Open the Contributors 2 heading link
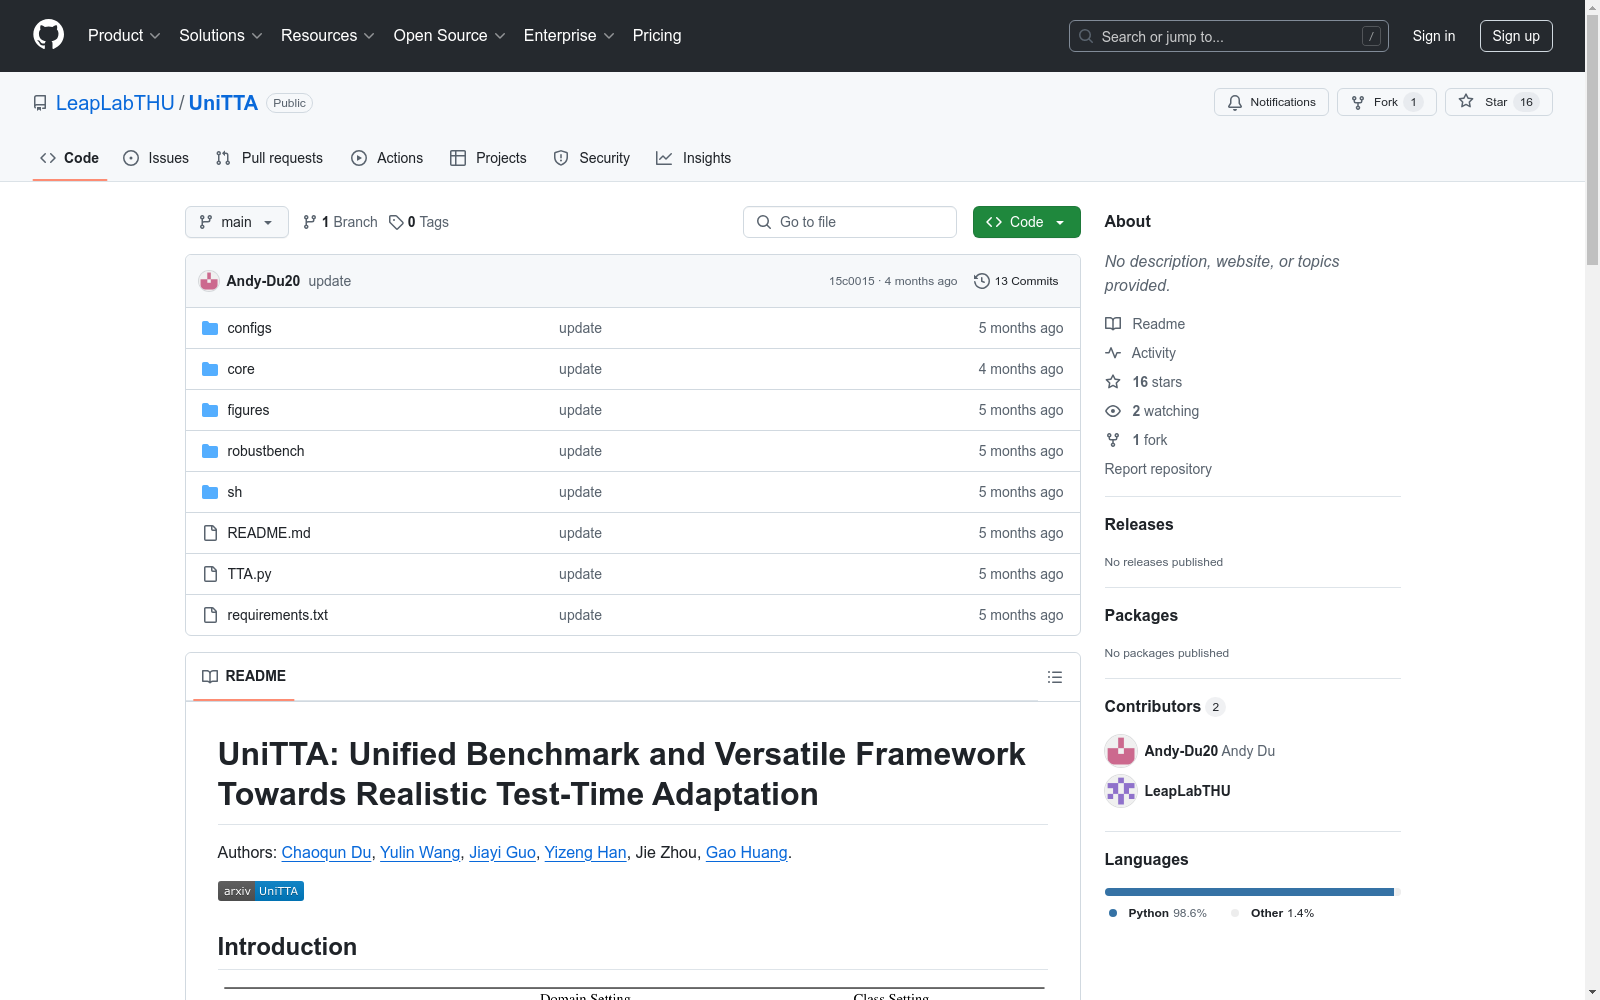Screen dimensions: 1600x1000 1164,706
